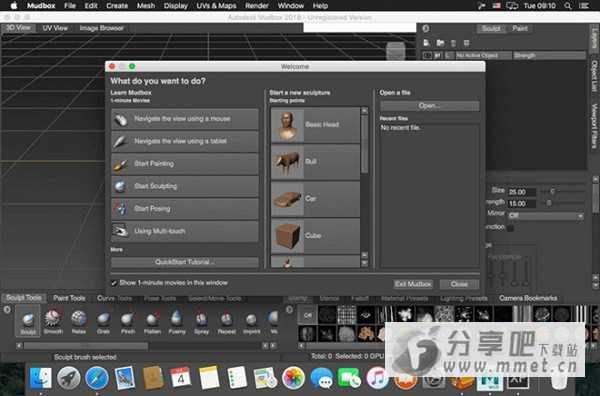Screen dimensions: 600x396
Task: Select the Spray brush tool
Action: 201,321
